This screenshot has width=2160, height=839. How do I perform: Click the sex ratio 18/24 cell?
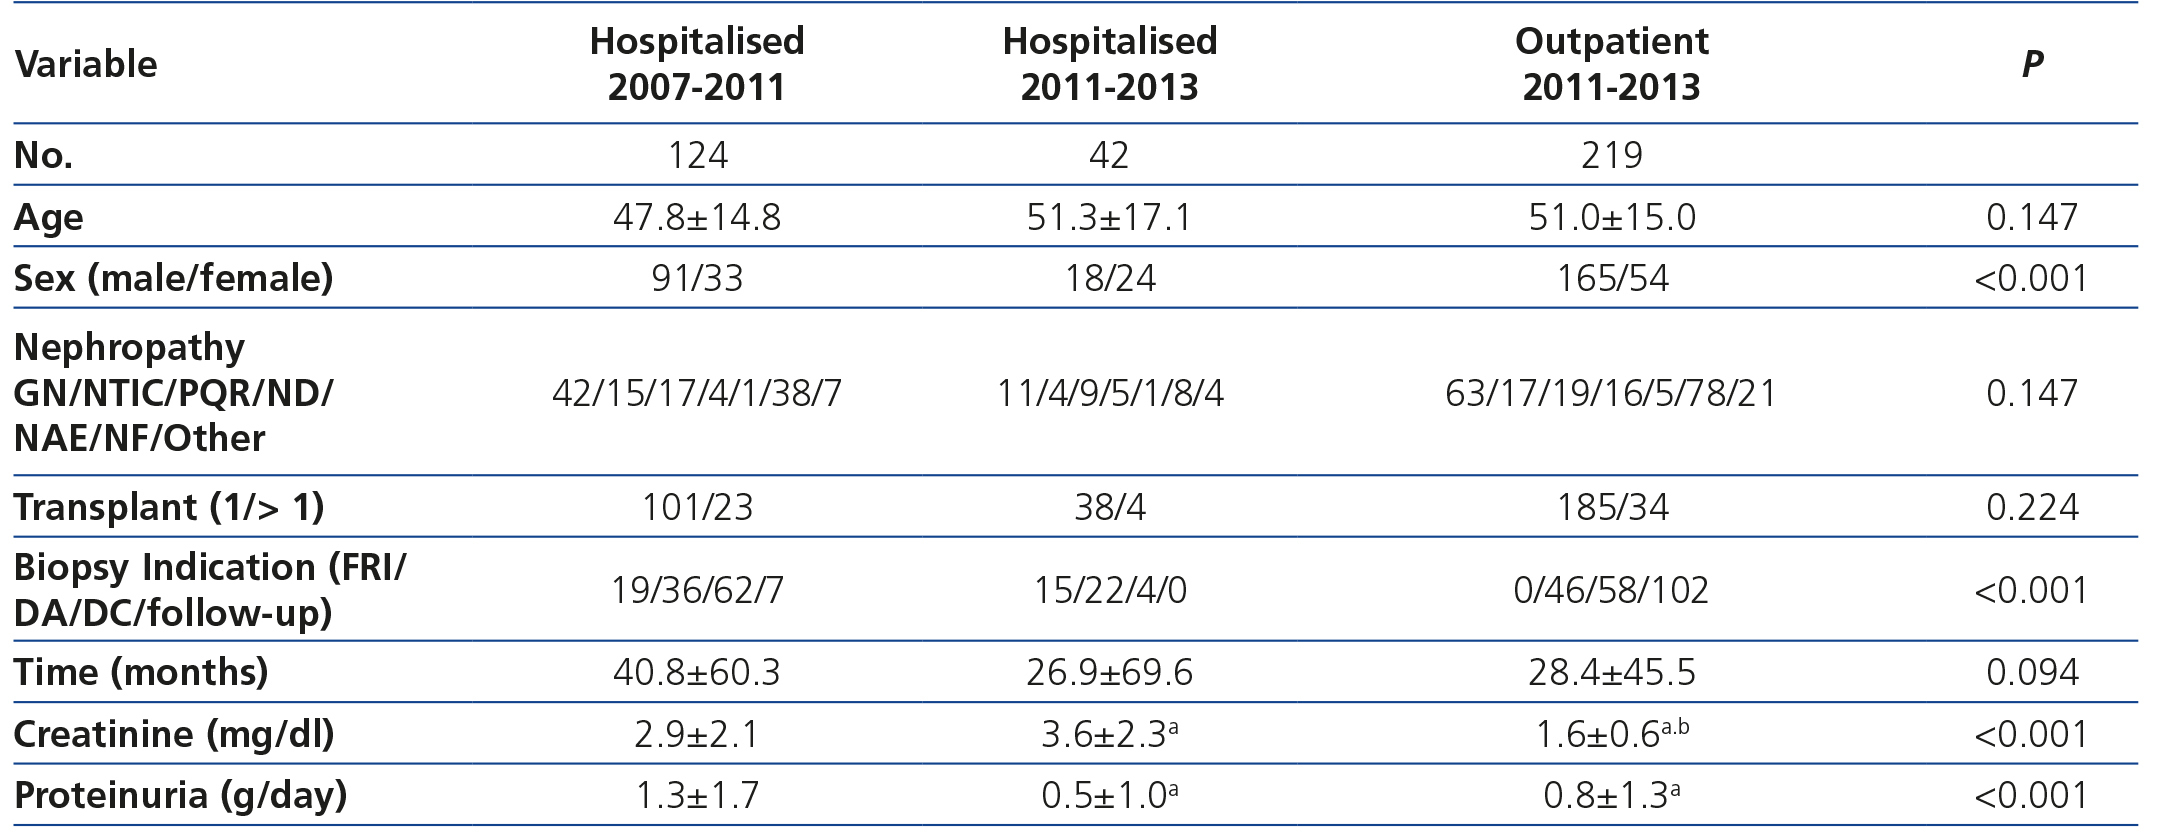(1109, 278)
